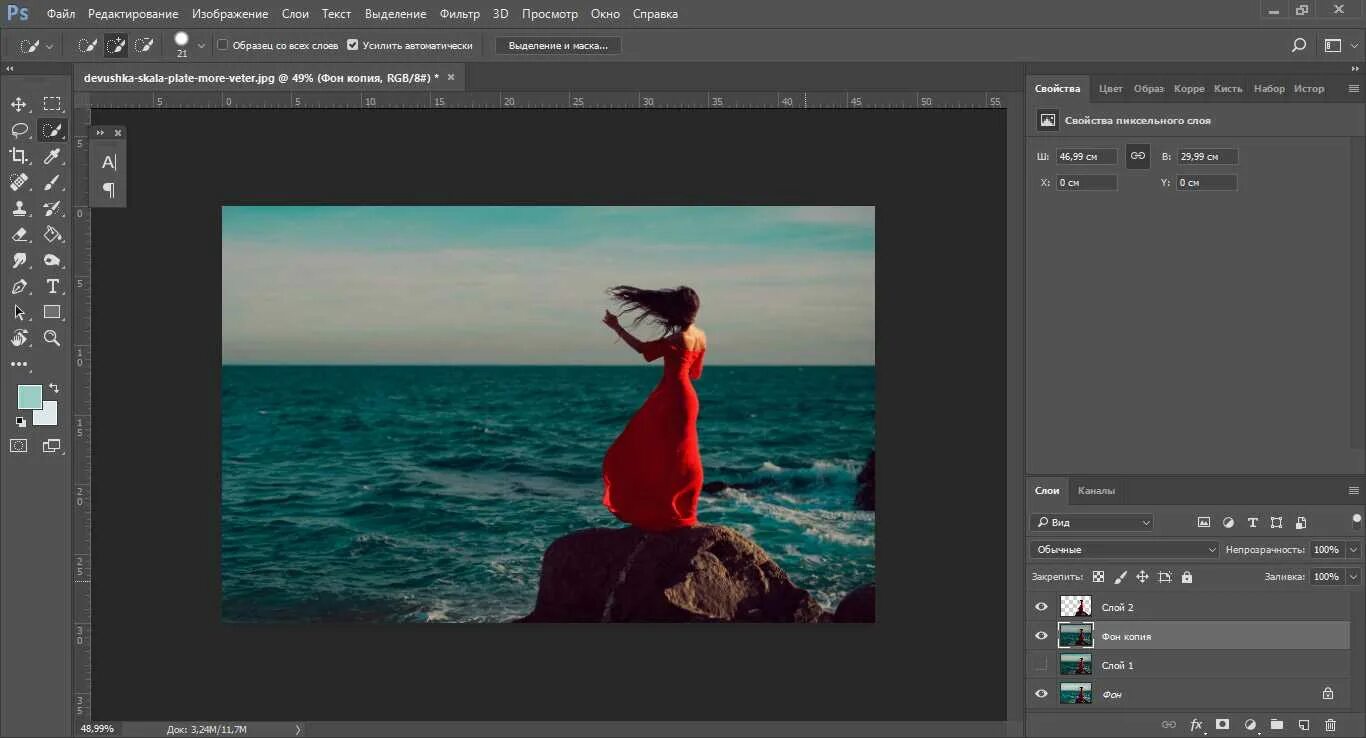Click the foreground color swatch
The height and width of the screenshot is (738, 1366).
click(x=29, y=396)
